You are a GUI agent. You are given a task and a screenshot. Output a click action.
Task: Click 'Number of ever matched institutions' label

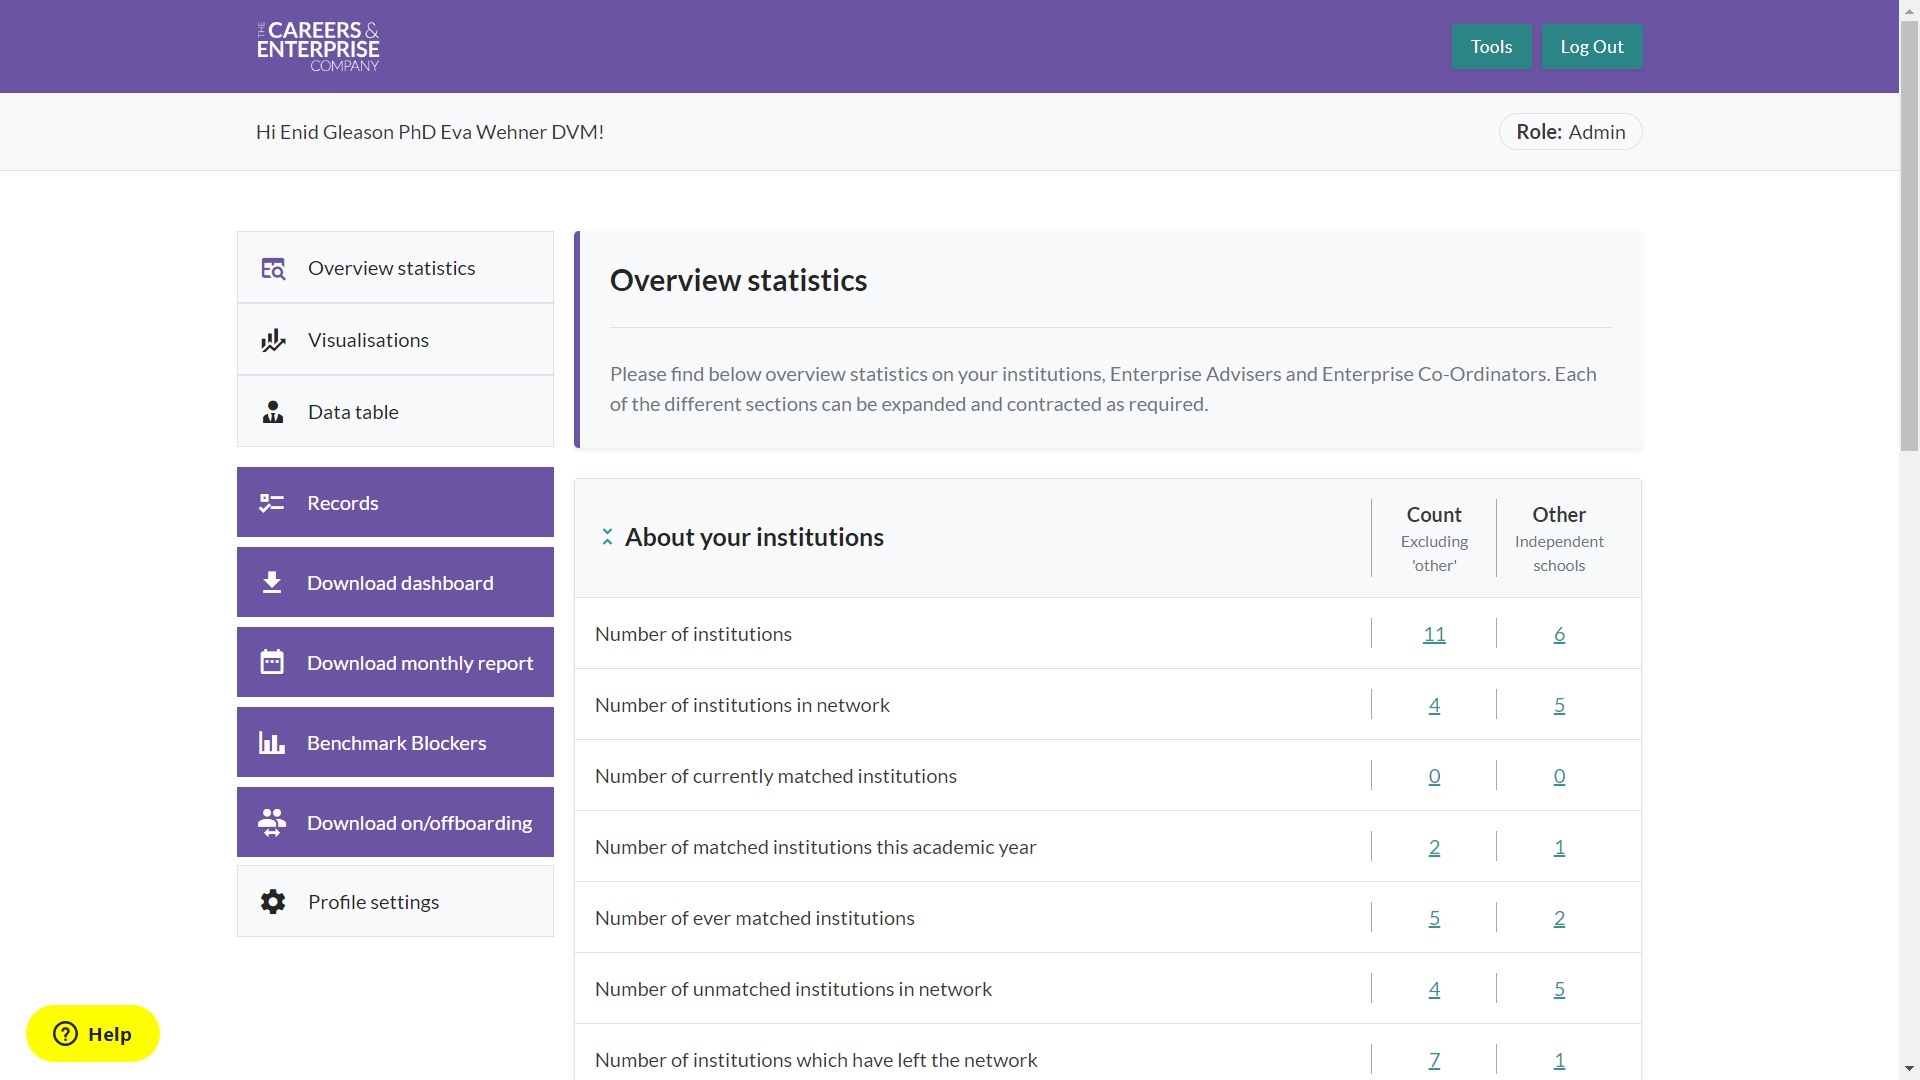point(754,918)
